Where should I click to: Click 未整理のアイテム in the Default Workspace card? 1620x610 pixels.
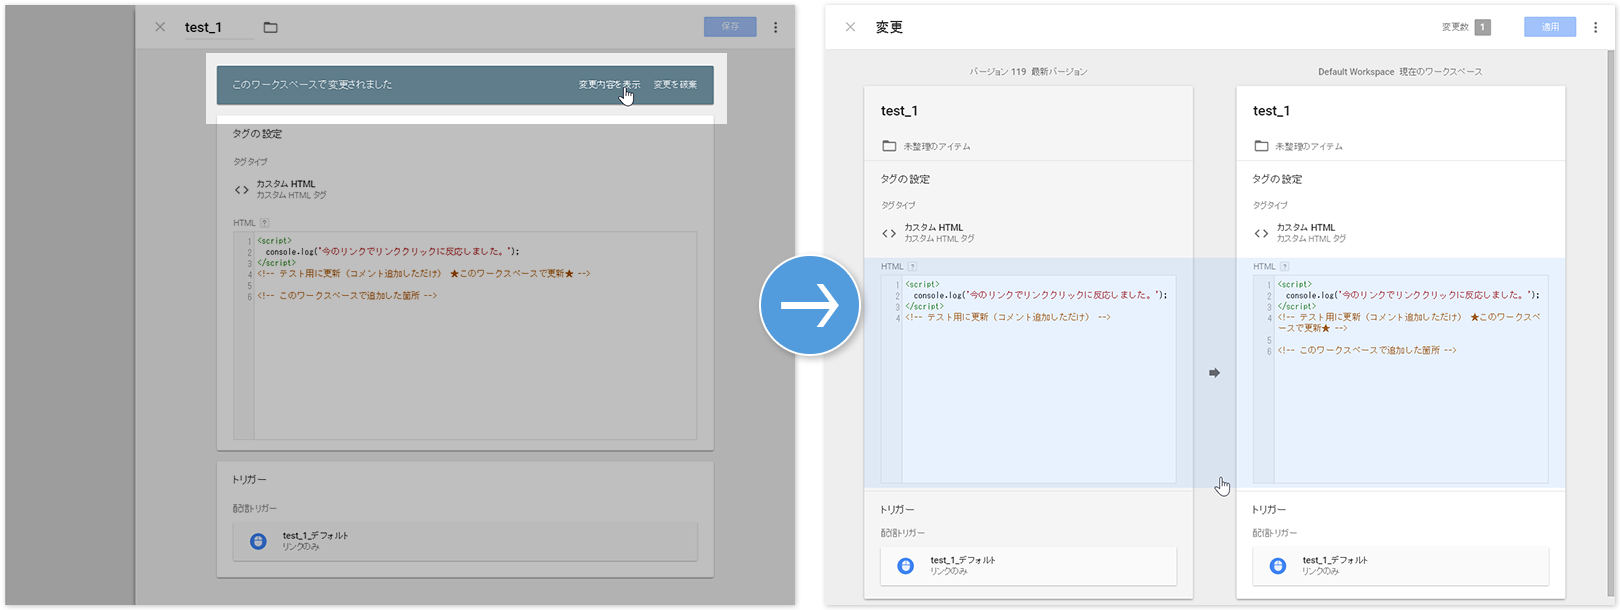(x=1309, y=147)
